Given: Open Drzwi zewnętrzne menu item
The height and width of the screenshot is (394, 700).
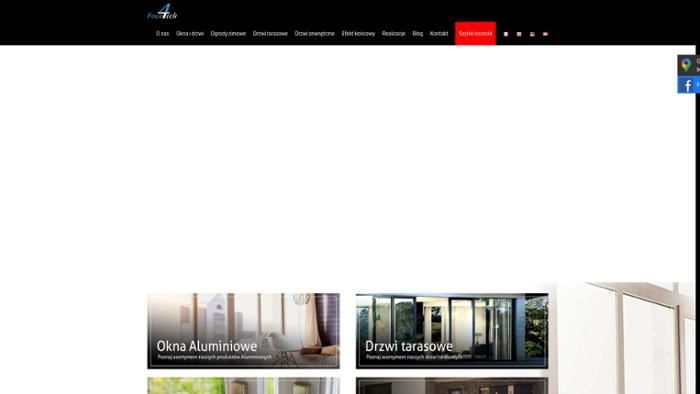Looking at the screenshot, I should point(314,33).
